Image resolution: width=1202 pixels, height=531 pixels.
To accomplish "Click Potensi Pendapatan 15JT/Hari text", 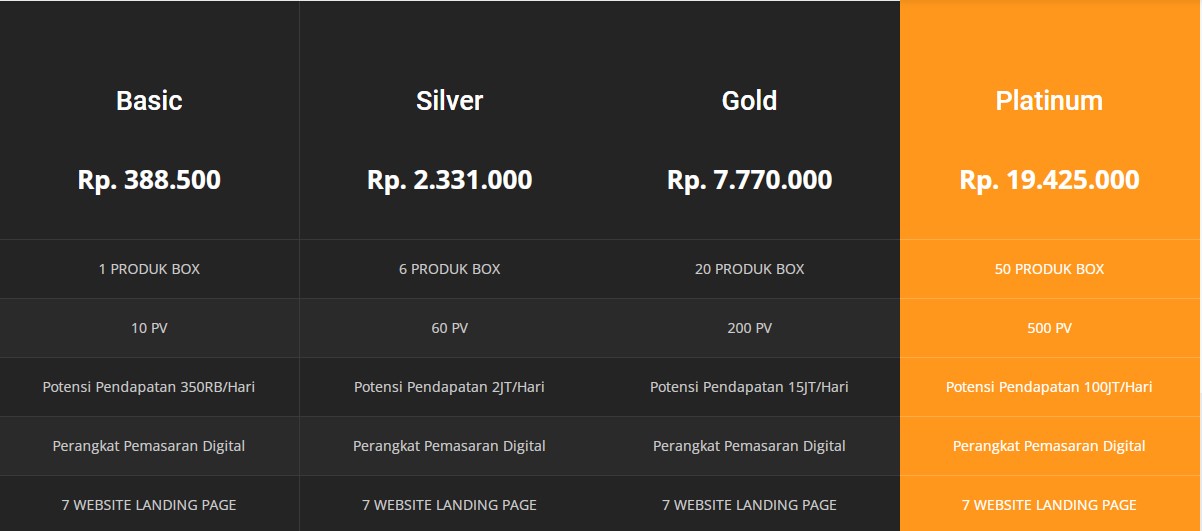I will coord(749,387).
